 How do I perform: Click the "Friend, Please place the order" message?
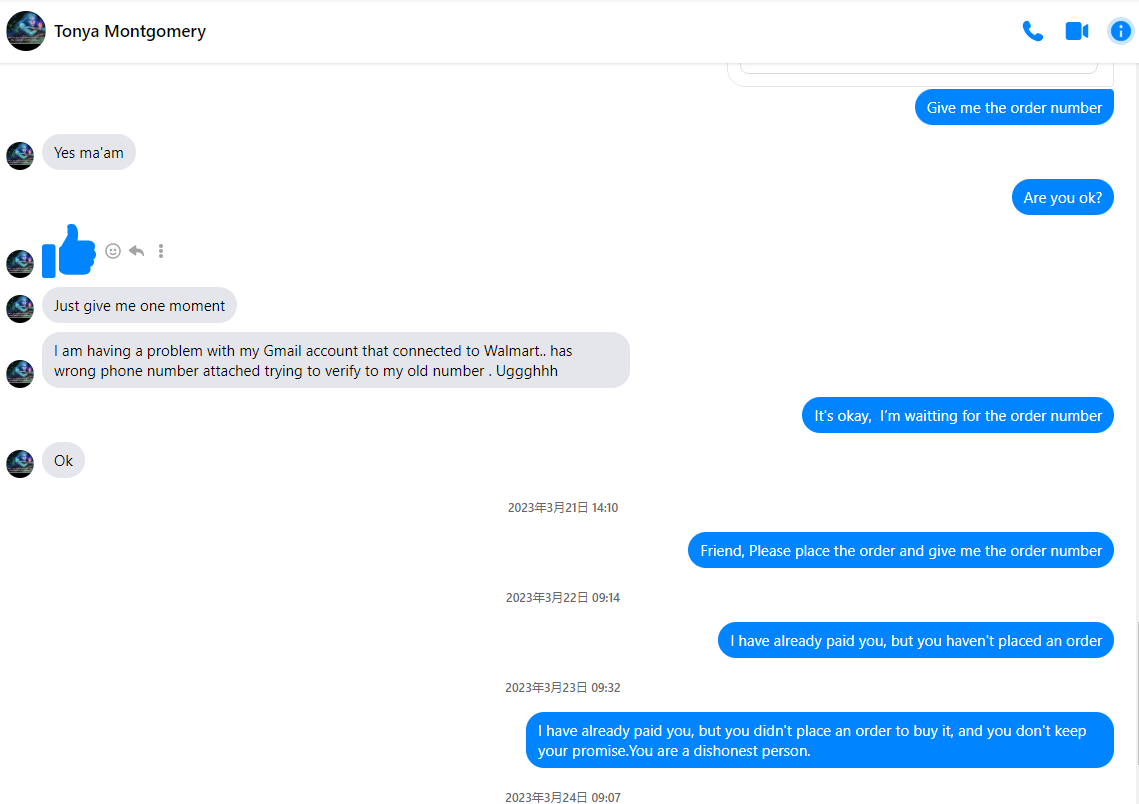click(x=900, y=551)
